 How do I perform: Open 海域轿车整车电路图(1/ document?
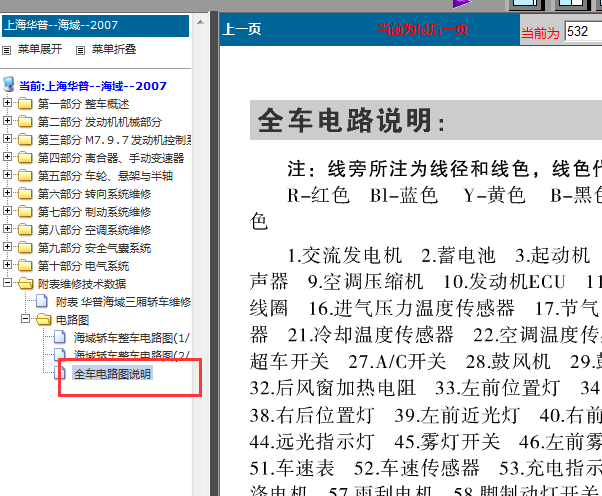pos(132,338)
